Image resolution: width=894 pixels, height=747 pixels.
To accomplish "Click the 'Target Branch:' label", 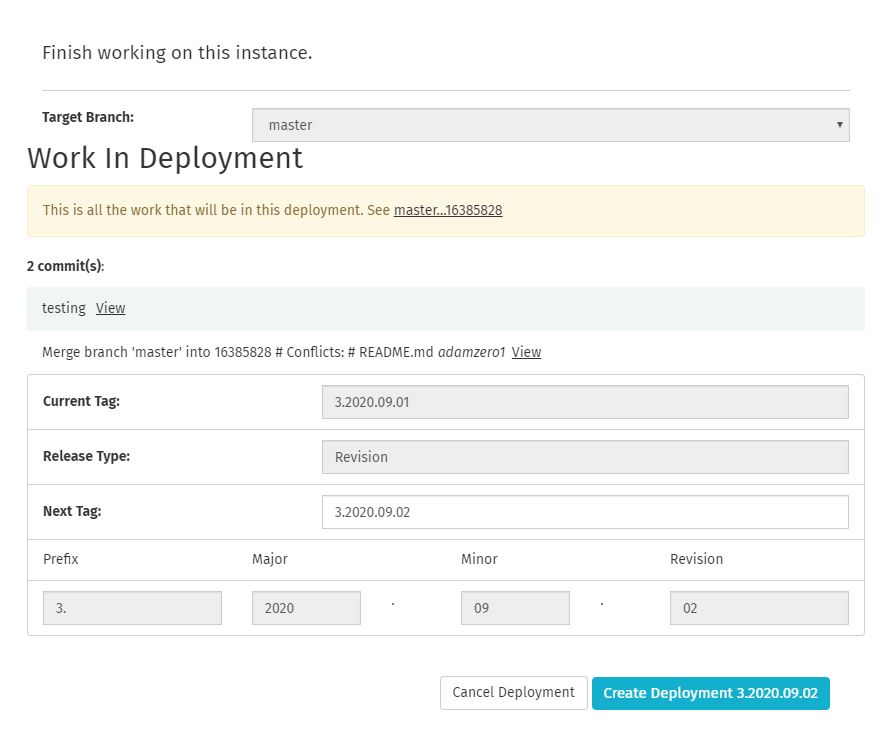I will click(88, 118).
